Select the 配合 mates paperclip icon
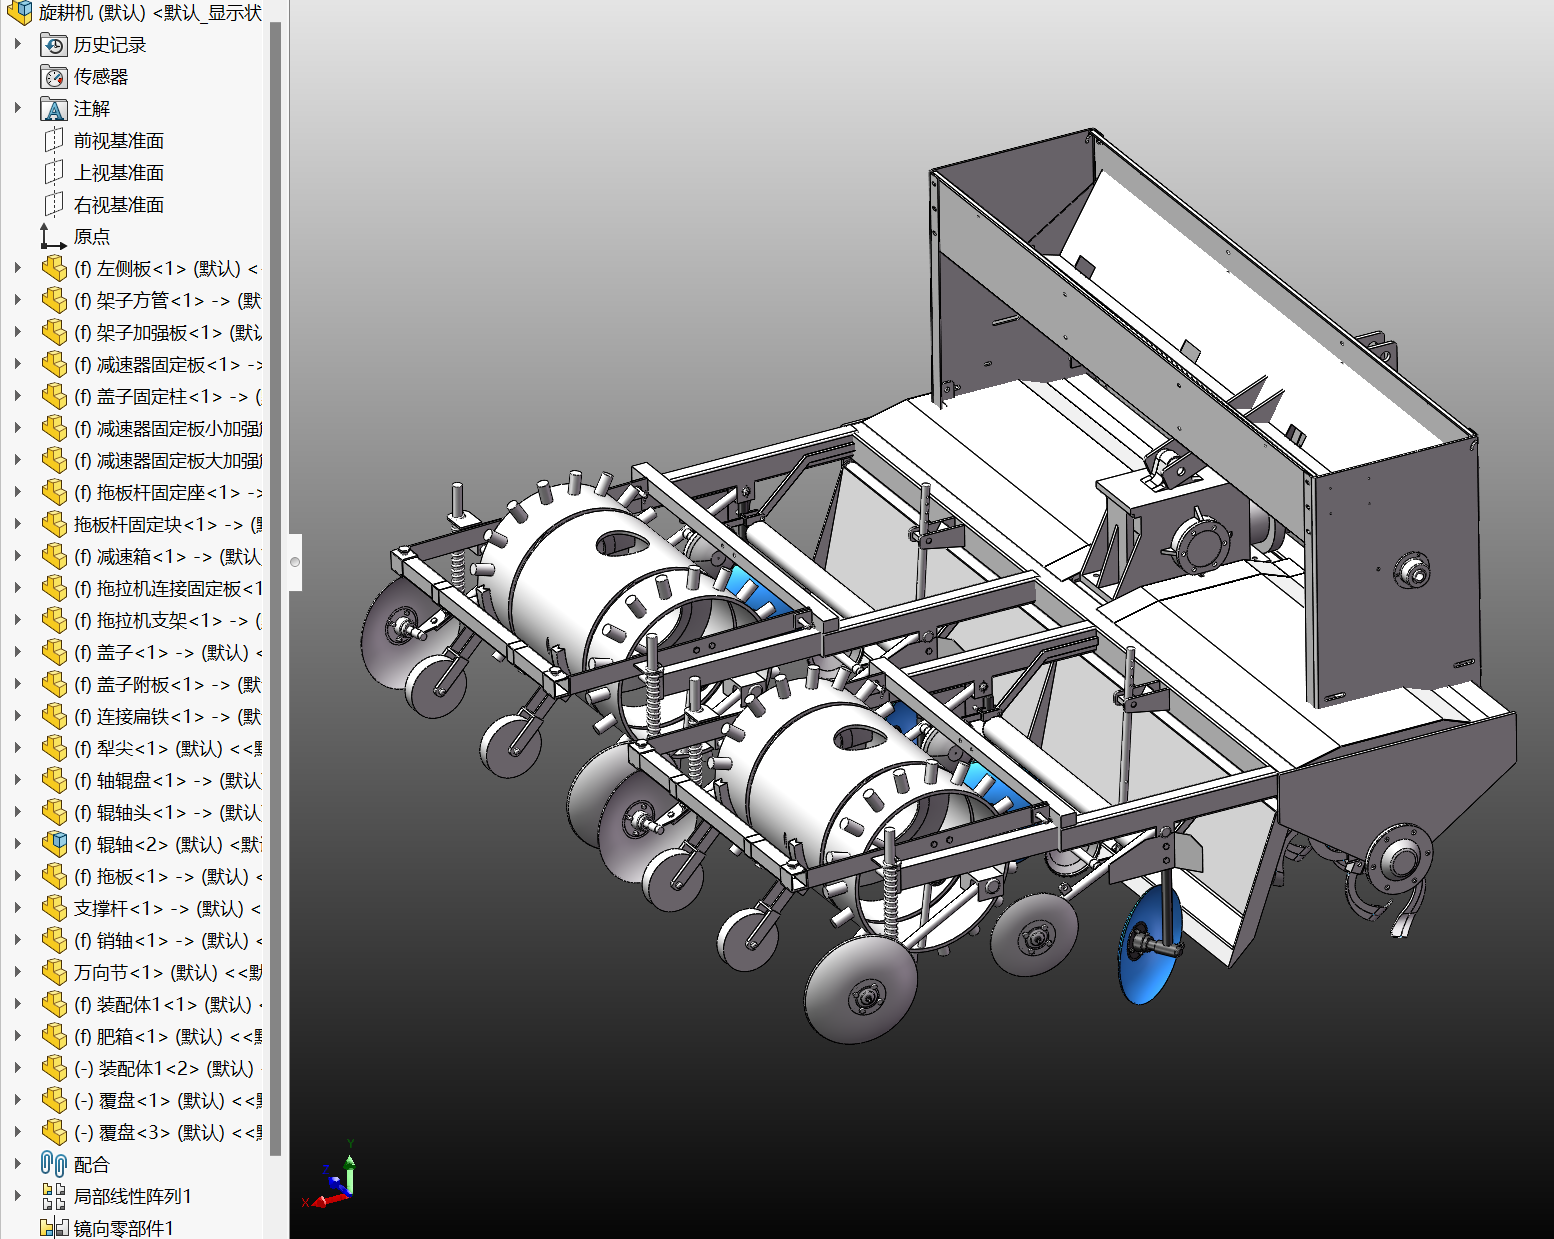 click(x=54, y=1164)
